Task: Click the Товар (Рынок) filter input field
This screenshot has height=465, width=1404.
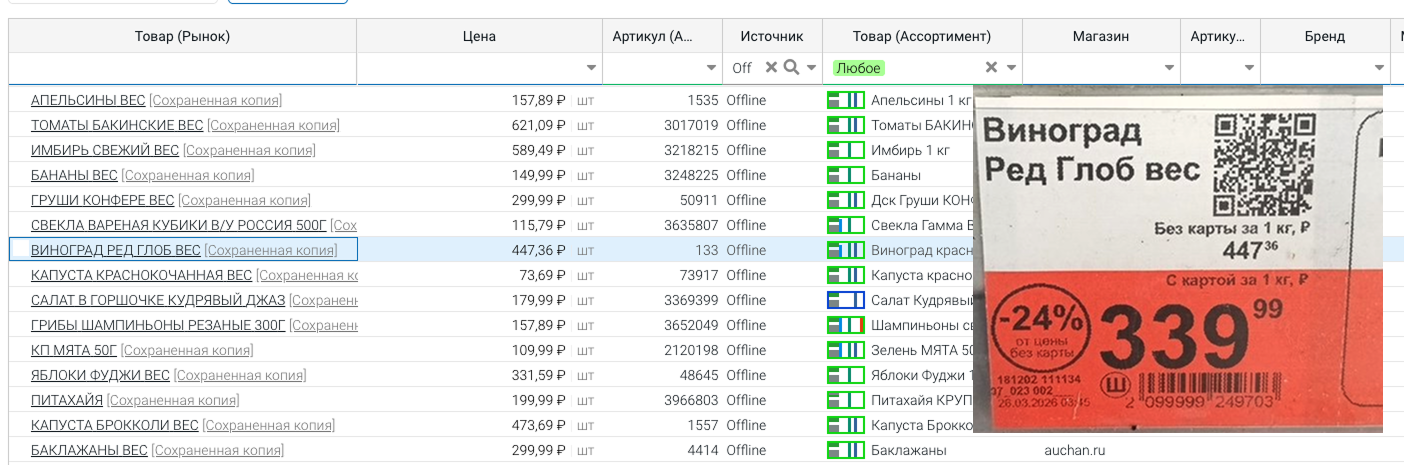Action: (x=182, y=68)
